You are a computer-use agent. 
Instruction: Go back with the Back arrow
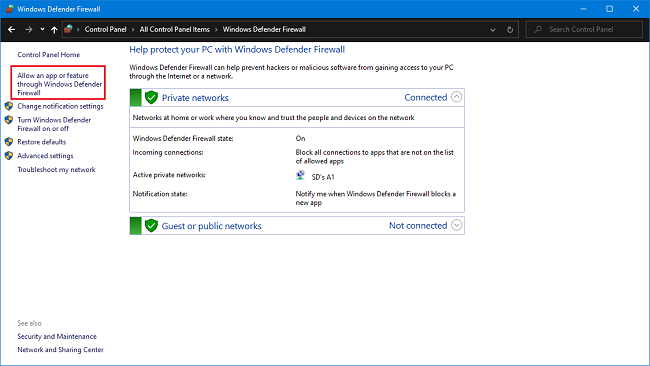tap(12, 29)
